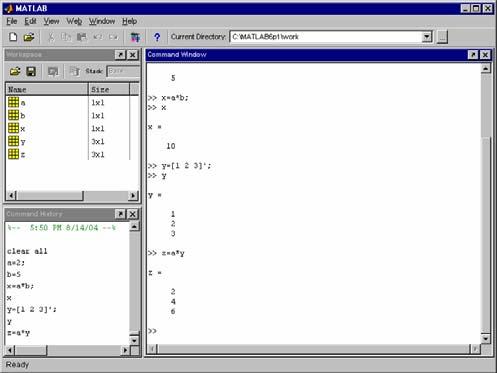The image size is (497, 373).
Task: Click the Undo arrow icon
Action: click(98, 37)
